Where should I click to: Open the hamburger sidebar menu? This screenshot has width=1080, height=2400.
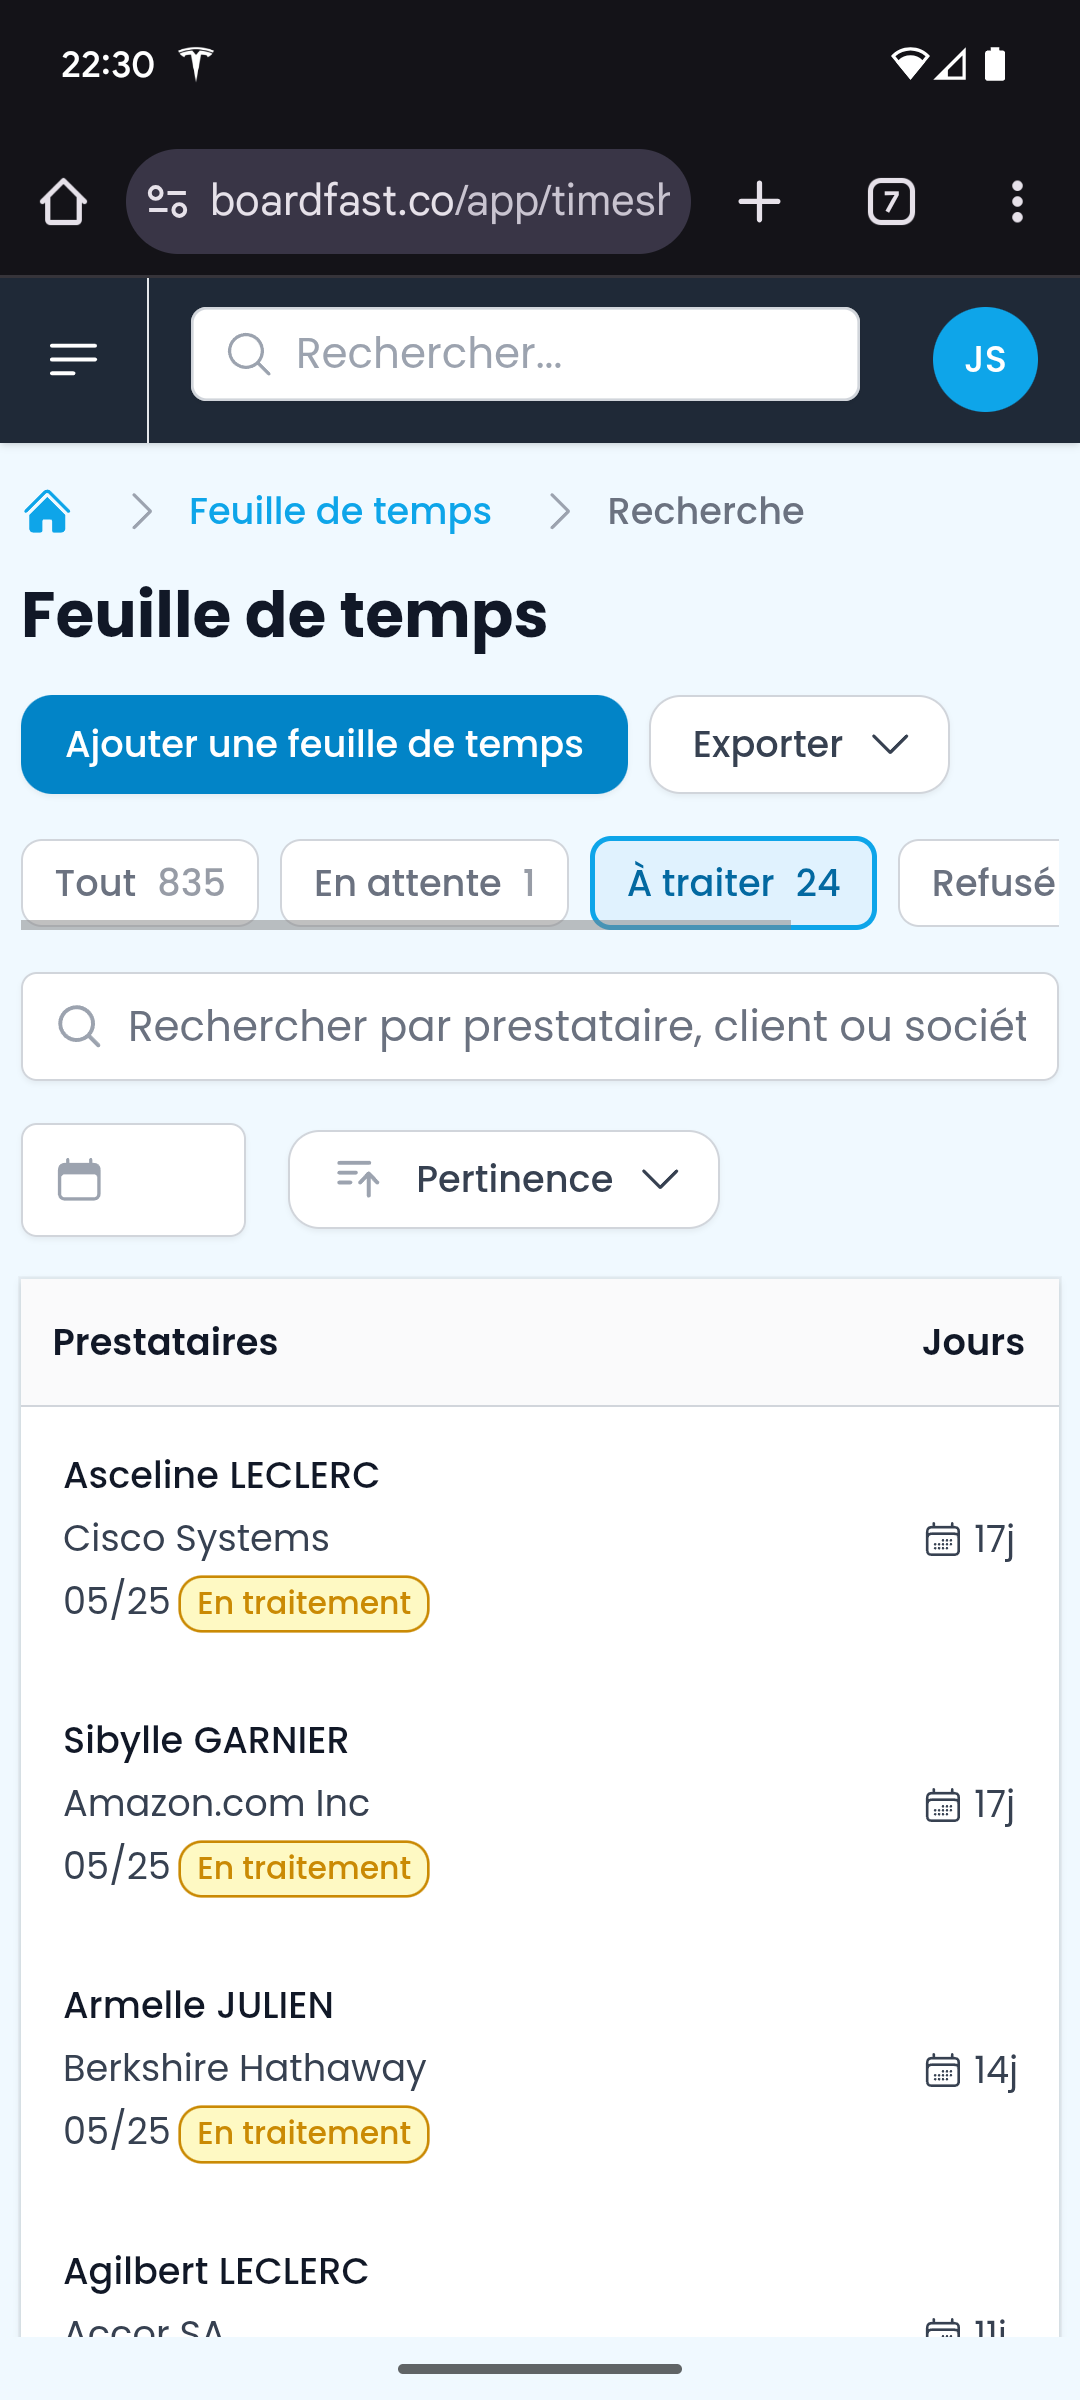point(73,359)
